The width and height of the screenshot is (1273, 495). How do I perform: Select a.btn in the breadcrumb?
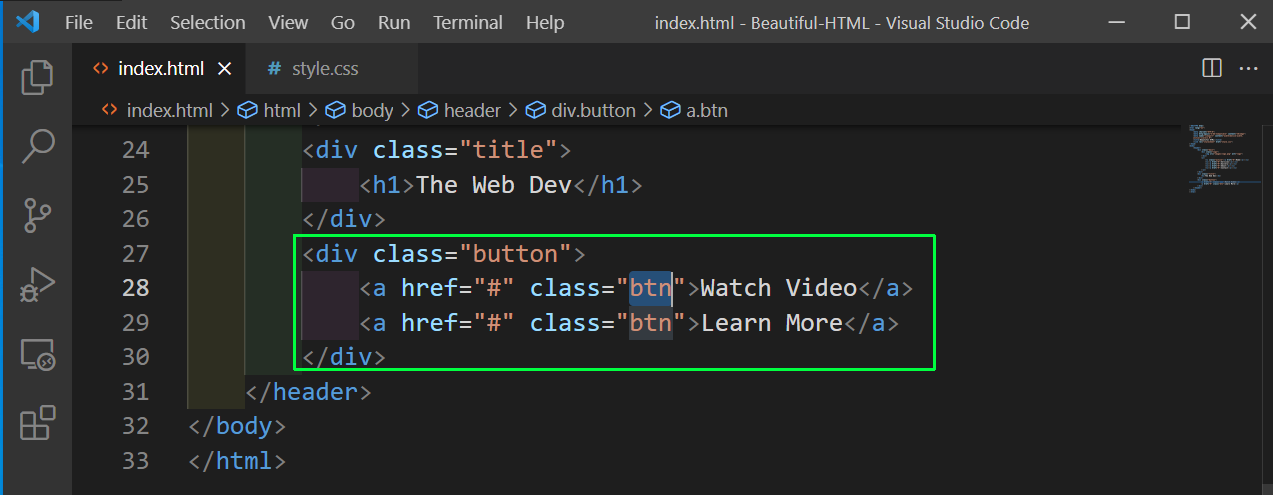(694, 110)
